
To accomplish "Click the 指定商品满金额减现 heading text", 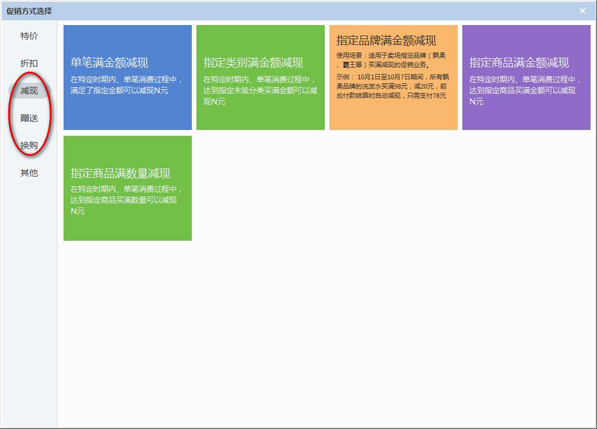I will [519, 62].
